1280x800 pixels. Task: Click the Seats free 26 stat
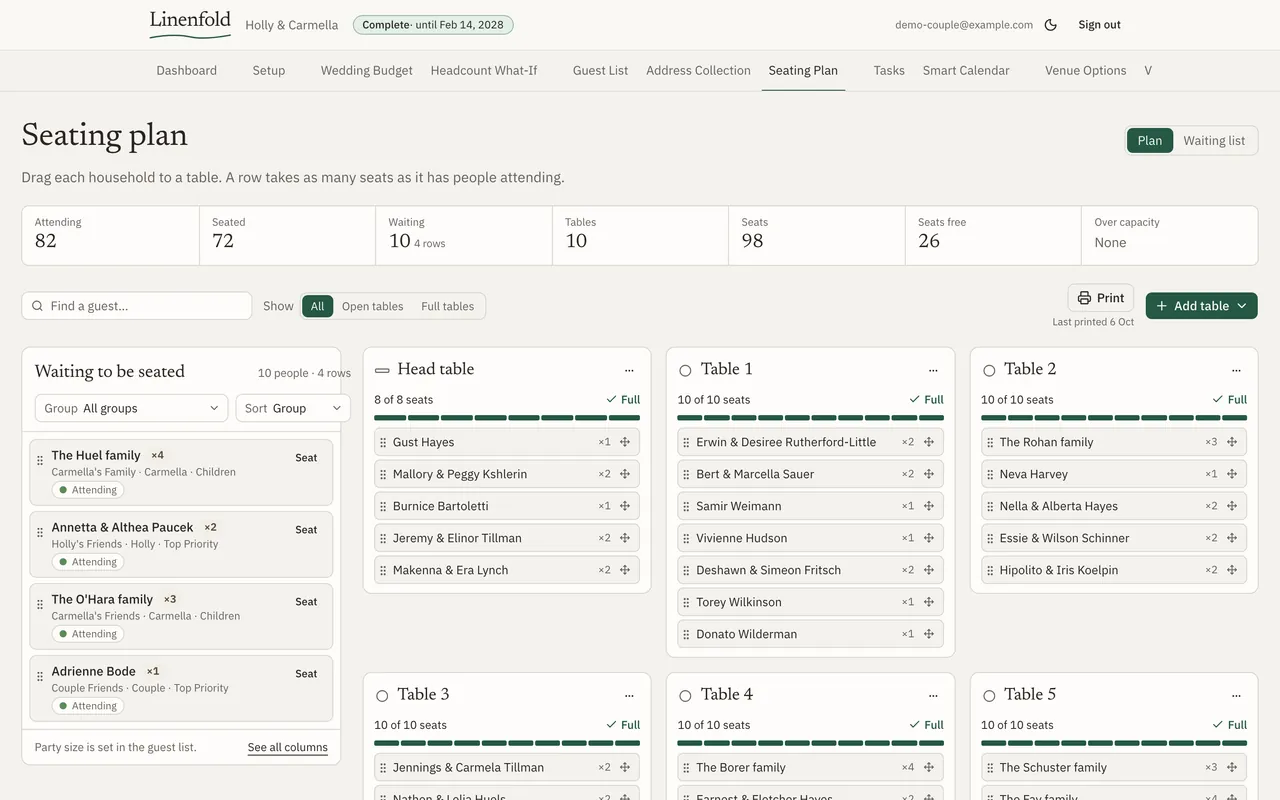(993, 235)
